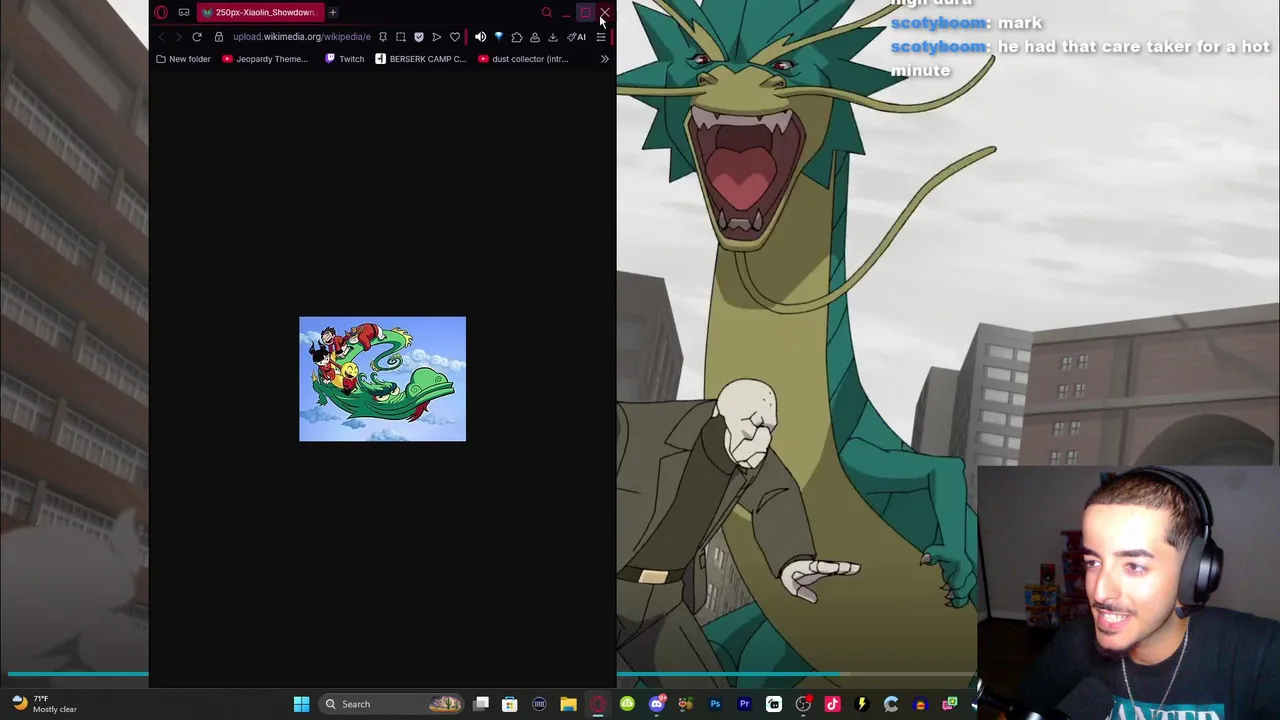Open the extensions puzzle-piece icon
This screenshot has width=1280, height=720.
tap(517, 37)
